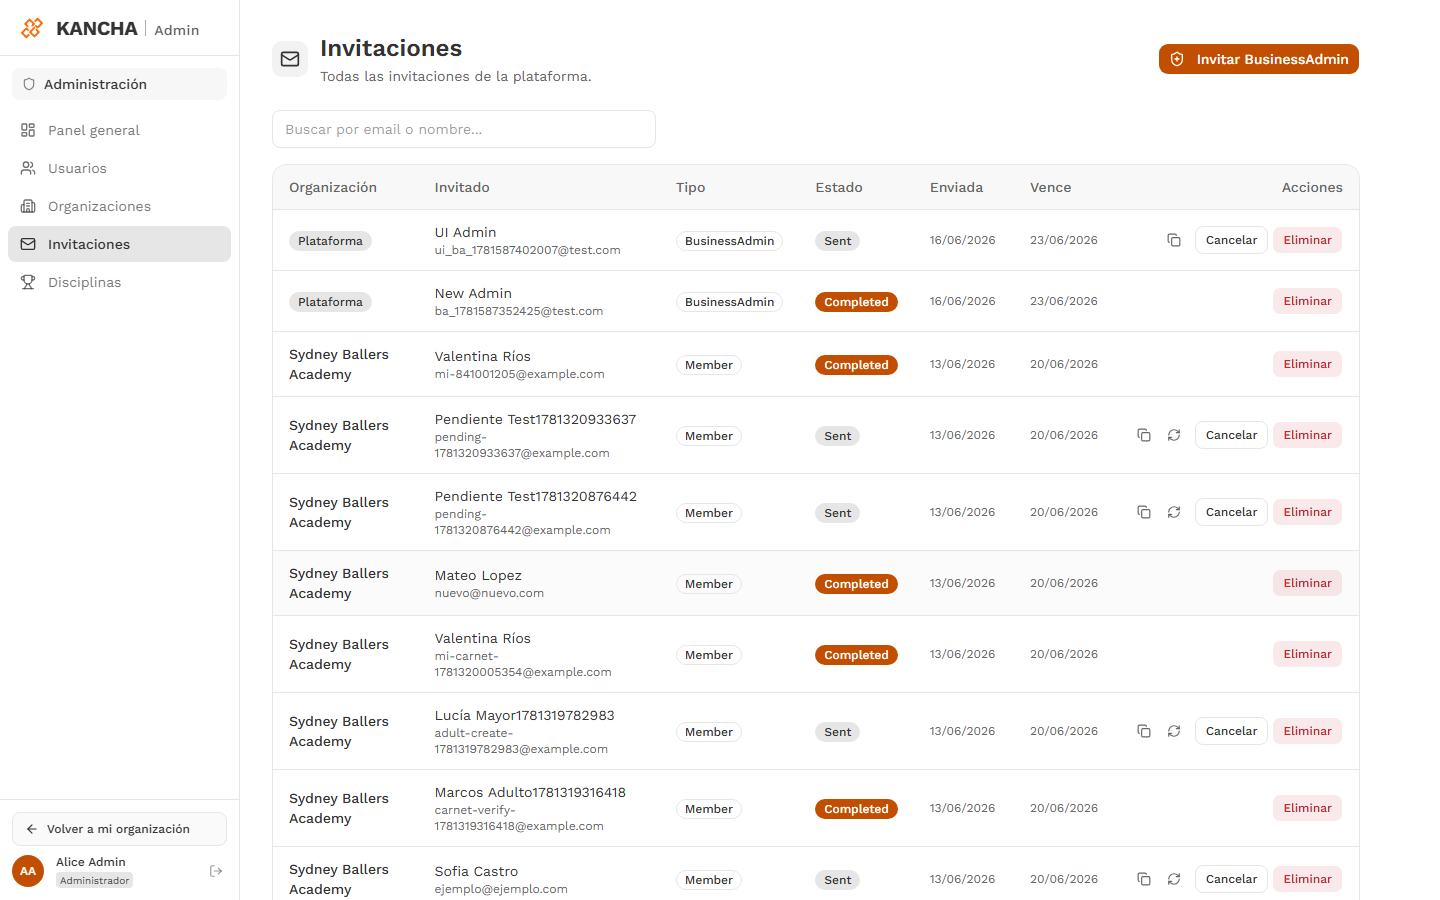Screen dimensions: 1440x900
Task: Click Alice Admin user name
Action: (x=91, y=862)
